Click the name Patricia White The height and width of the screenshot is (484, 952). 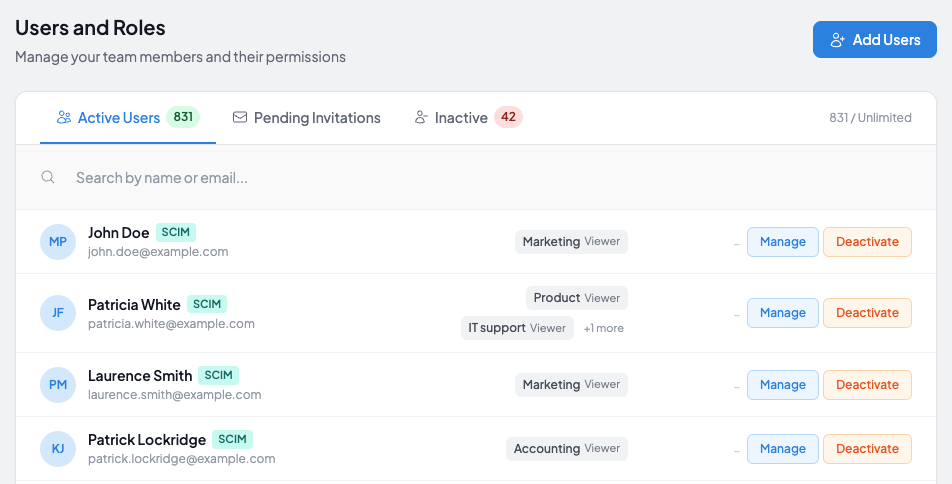pyautogui.click(x=134, y=304)
